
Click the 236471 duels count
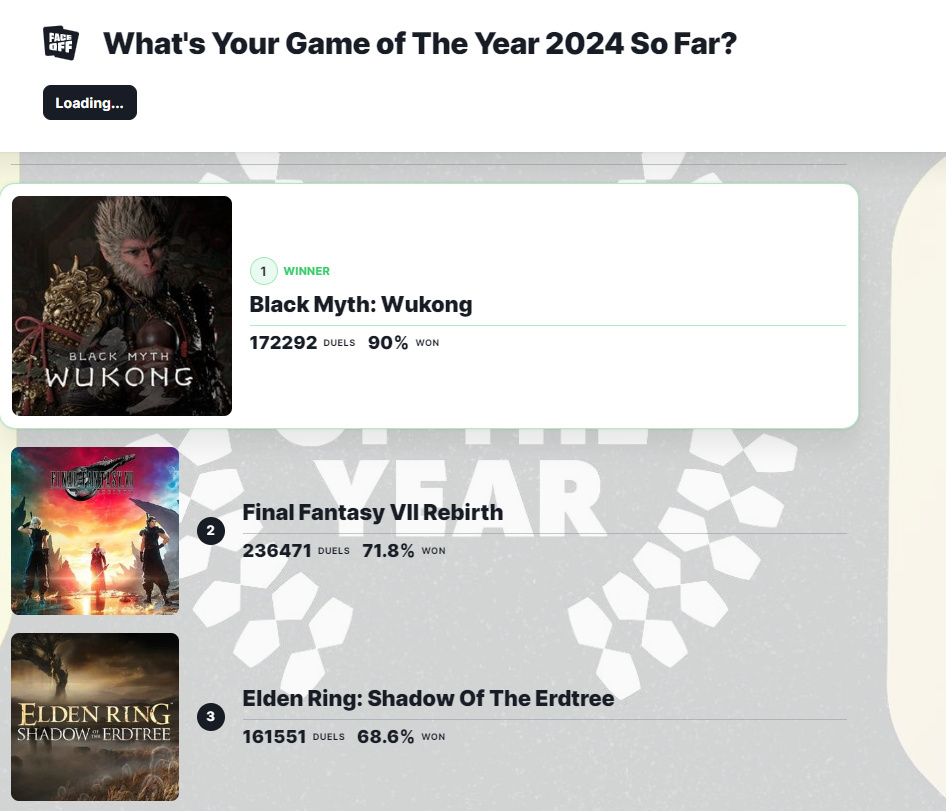[x=277, y=551]
